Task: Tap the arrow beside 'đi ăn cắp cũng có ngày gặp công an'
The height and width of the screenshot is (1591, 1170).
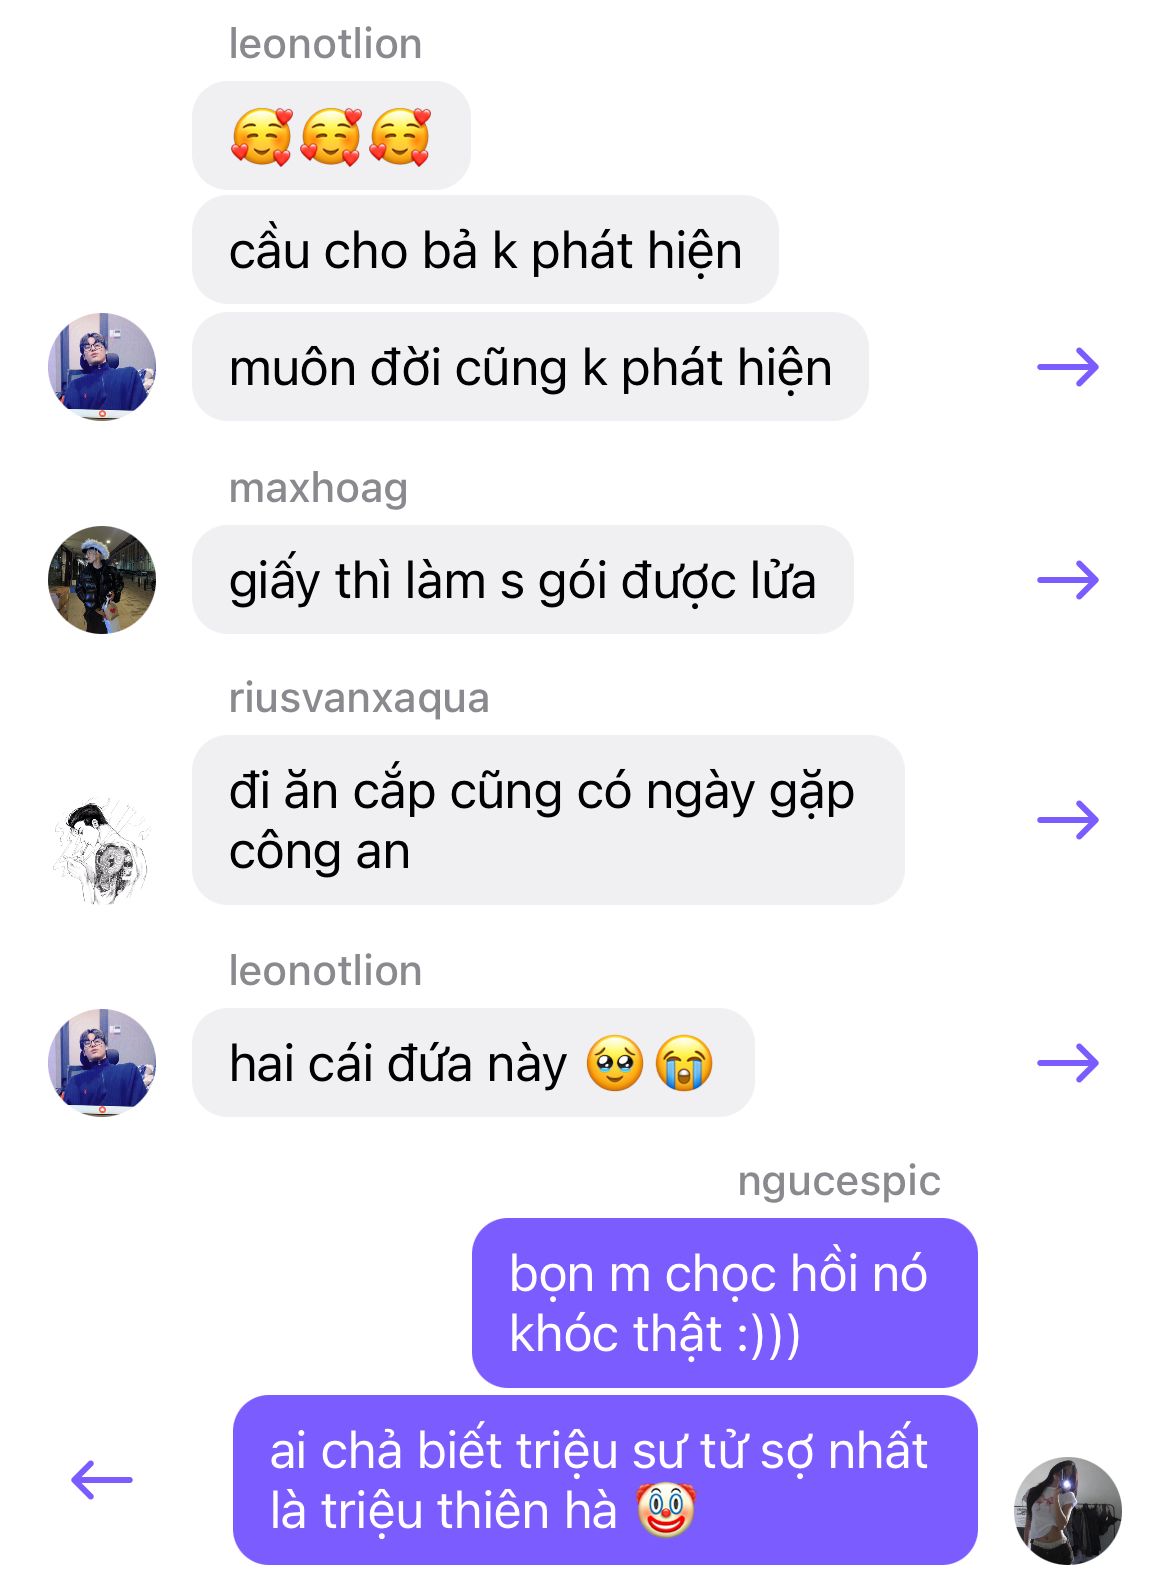Action: [x=1068, y=820]
